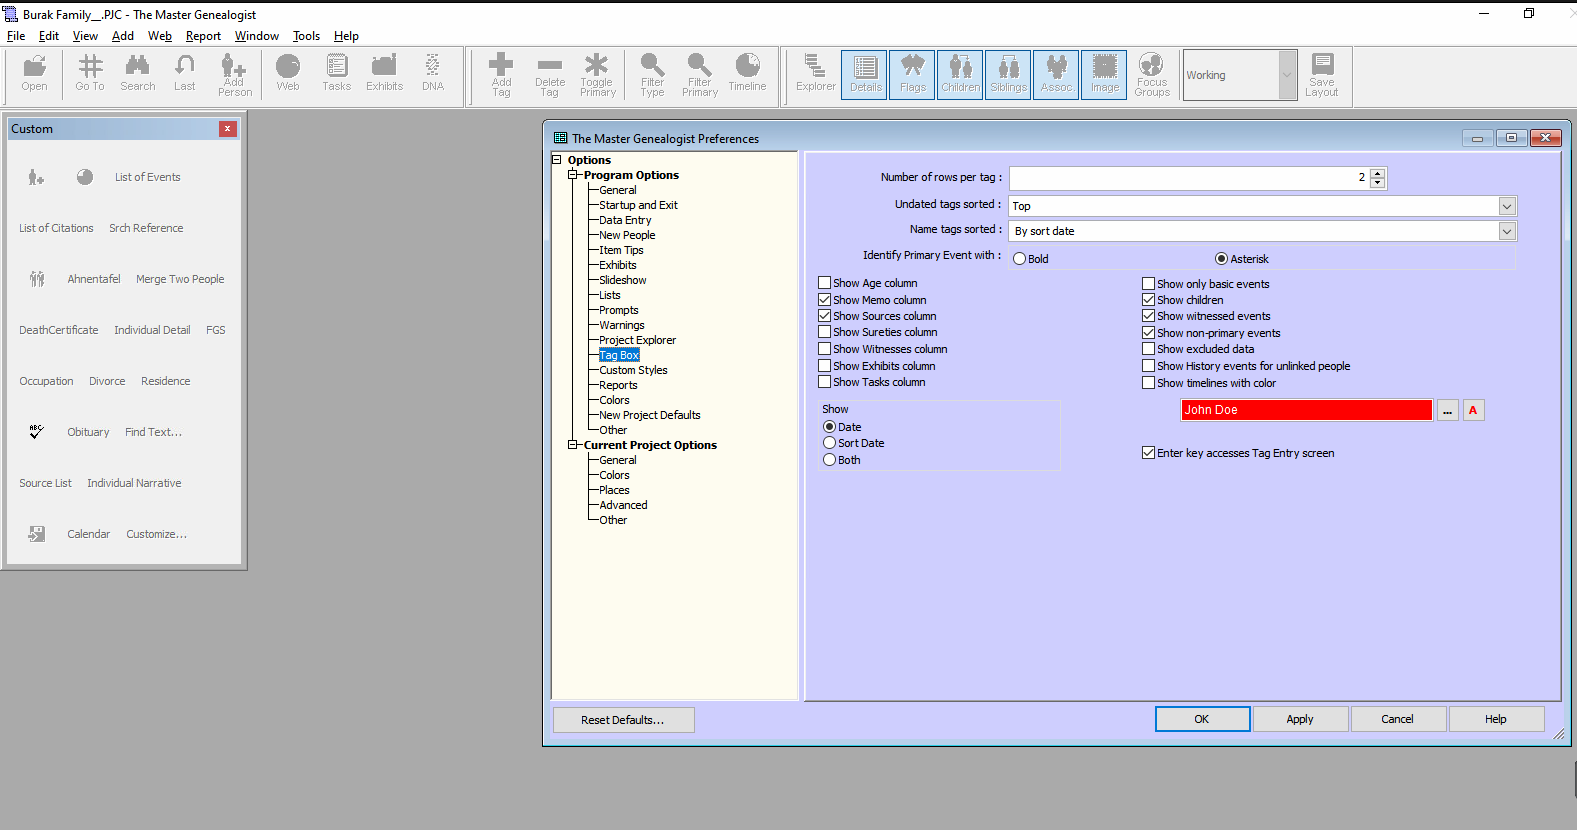Launch the Search binoculars tool
This screenshot has height=830, width=1577.
pyautogui.click(x=138, y=73)
